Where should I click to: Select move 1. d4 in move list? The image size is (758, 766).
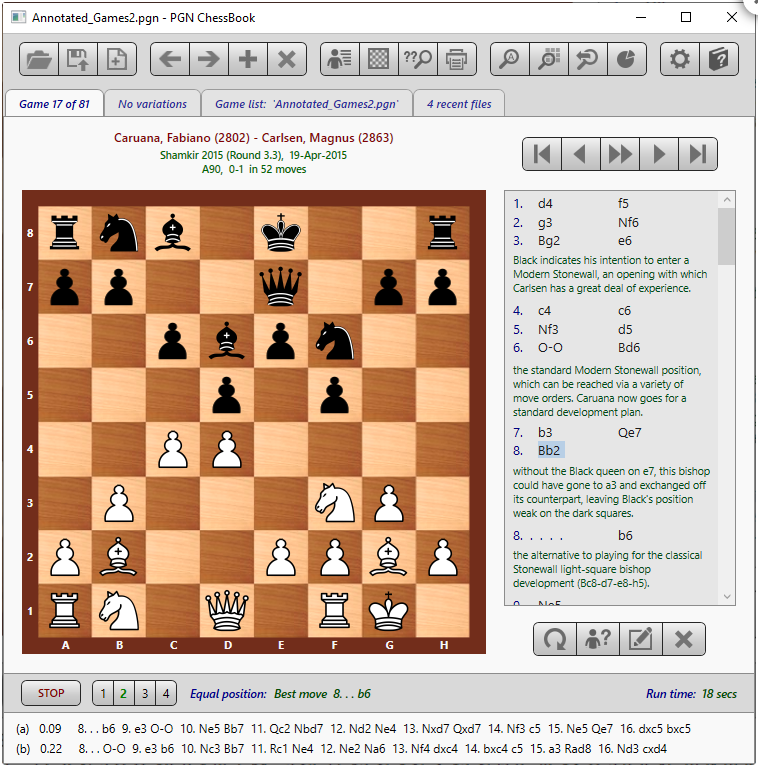(x=545, y=203)
